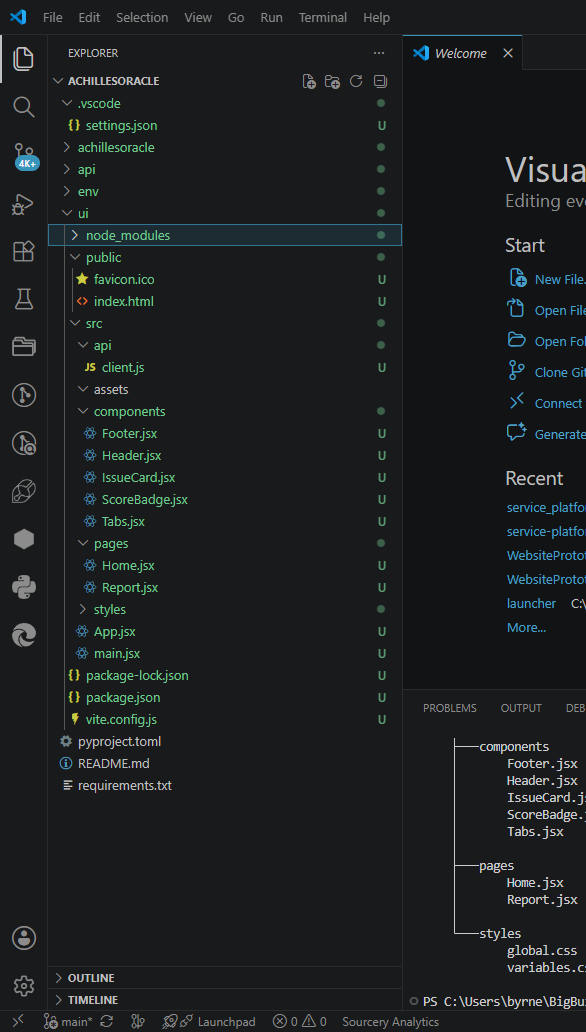Click the remote window status bar icon
This screenshot has width=586, height=1032.
pos(18,1021)
